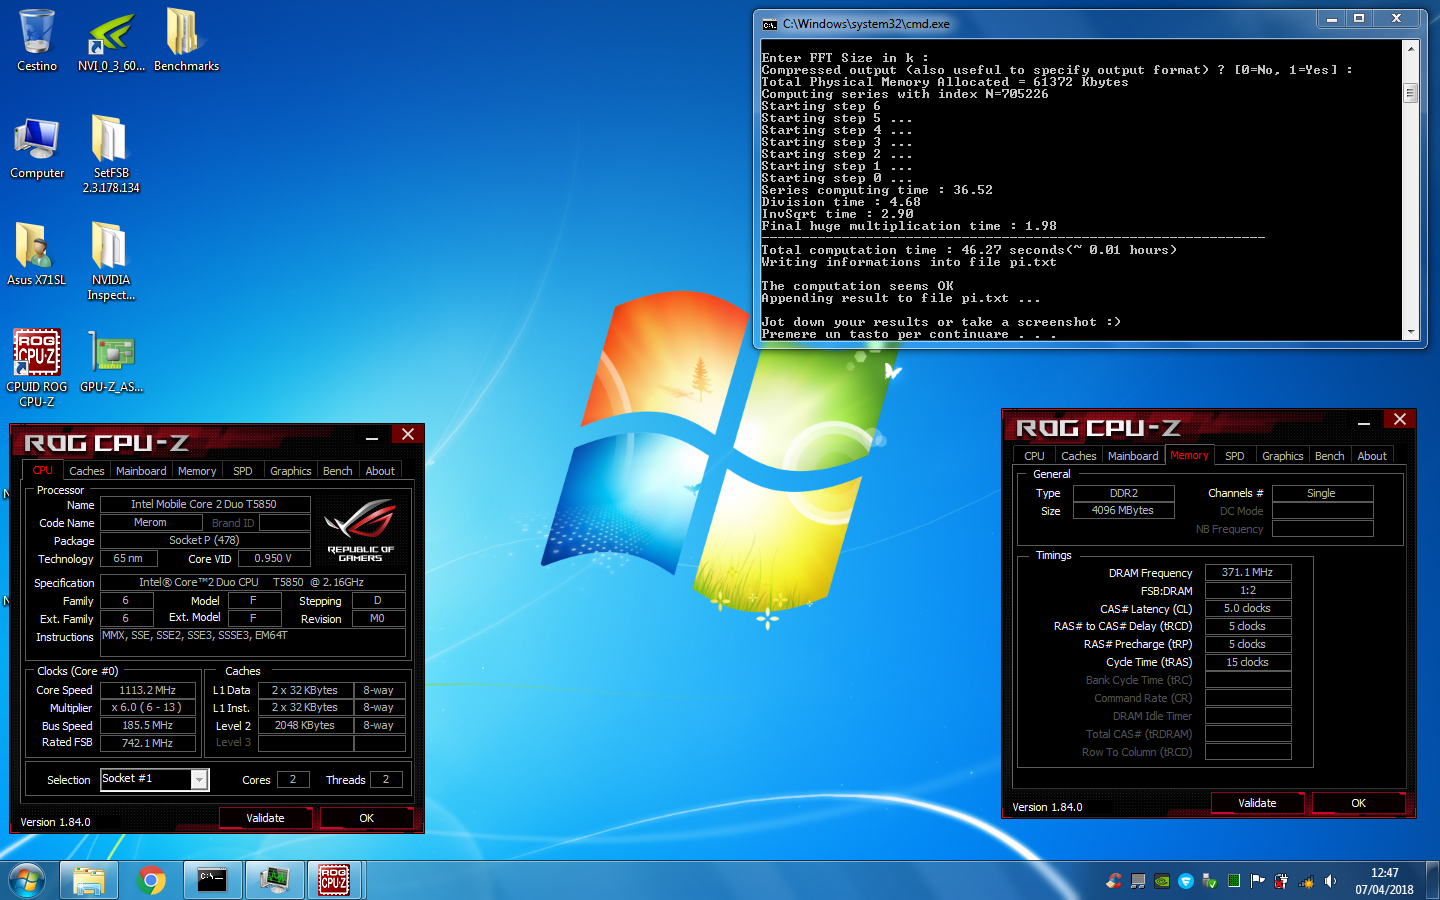This screenshot has height=900, width=1440.
Task: Minimize the left ROG CPU-Z window
Action: coord(372,437)
